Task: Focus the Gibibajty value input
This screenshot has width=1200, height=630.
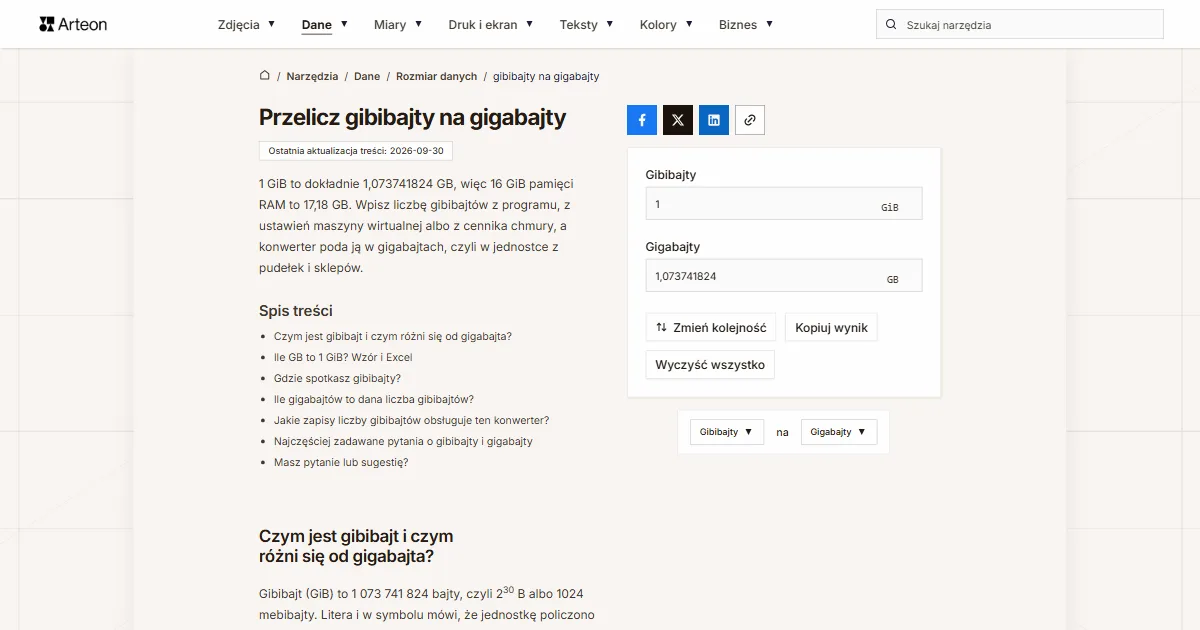Action: 784,204
